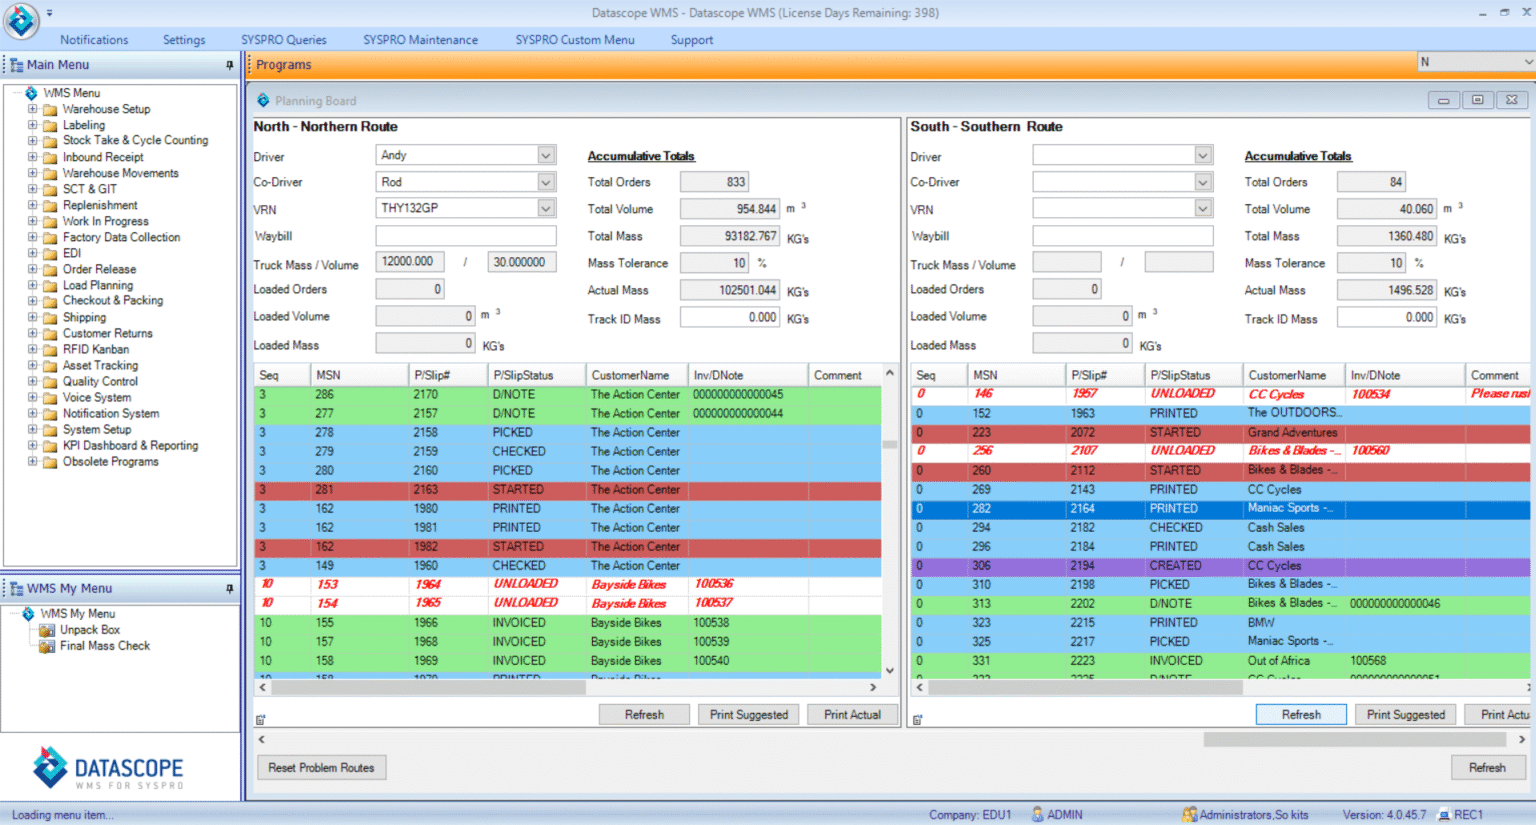Open the SYSPRO Custom Menu
Viewport: 1536px width, 825px height.
[574, 40]
